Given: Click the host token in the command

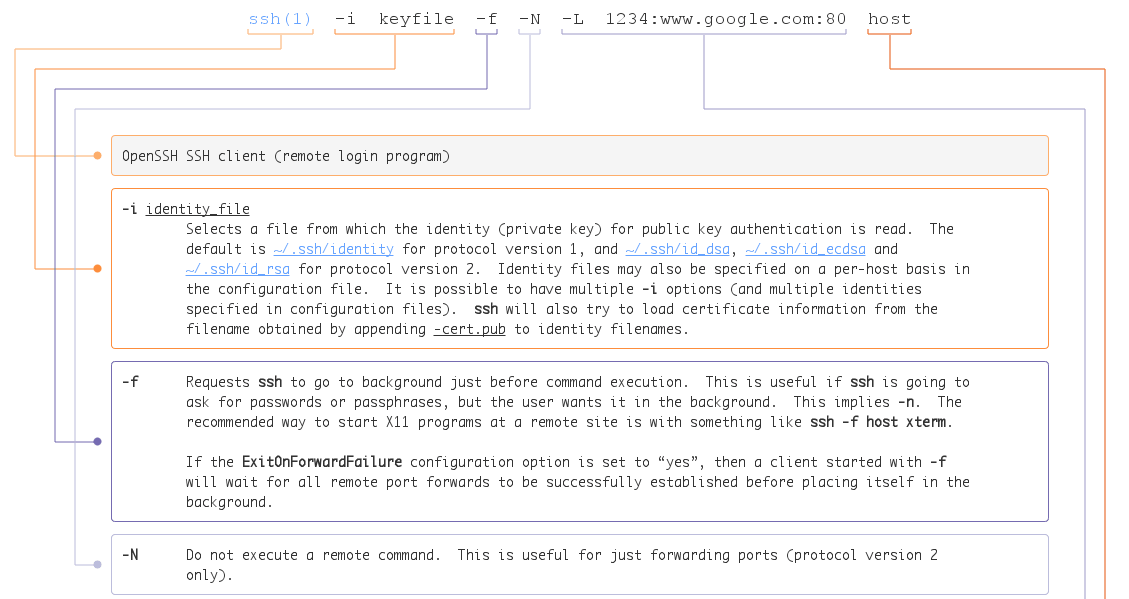Looking at the screenshot, I should tap(888, 18).
